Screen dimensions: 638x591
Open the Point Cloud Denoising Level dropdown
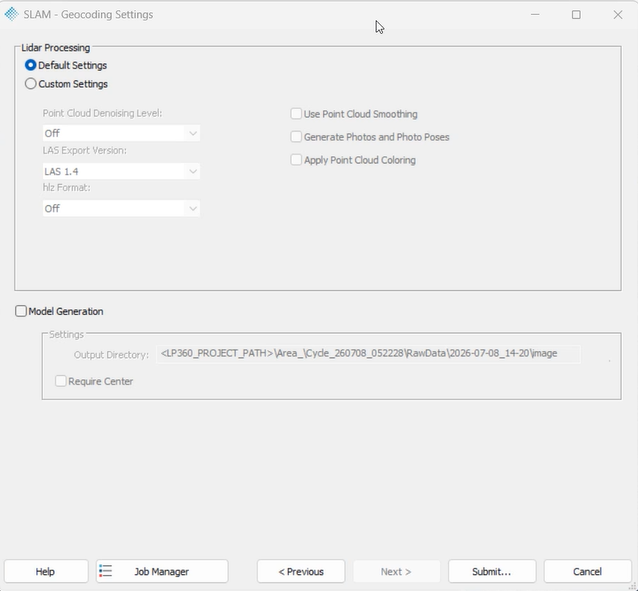pos(121,134)
